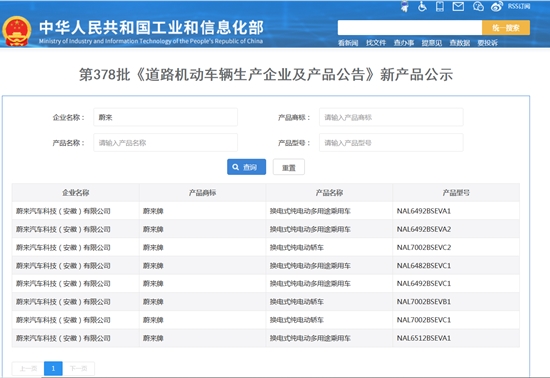Screen dimensions: 550x378
Task: Click the 产品型号 input field
Action: (391, 142)
